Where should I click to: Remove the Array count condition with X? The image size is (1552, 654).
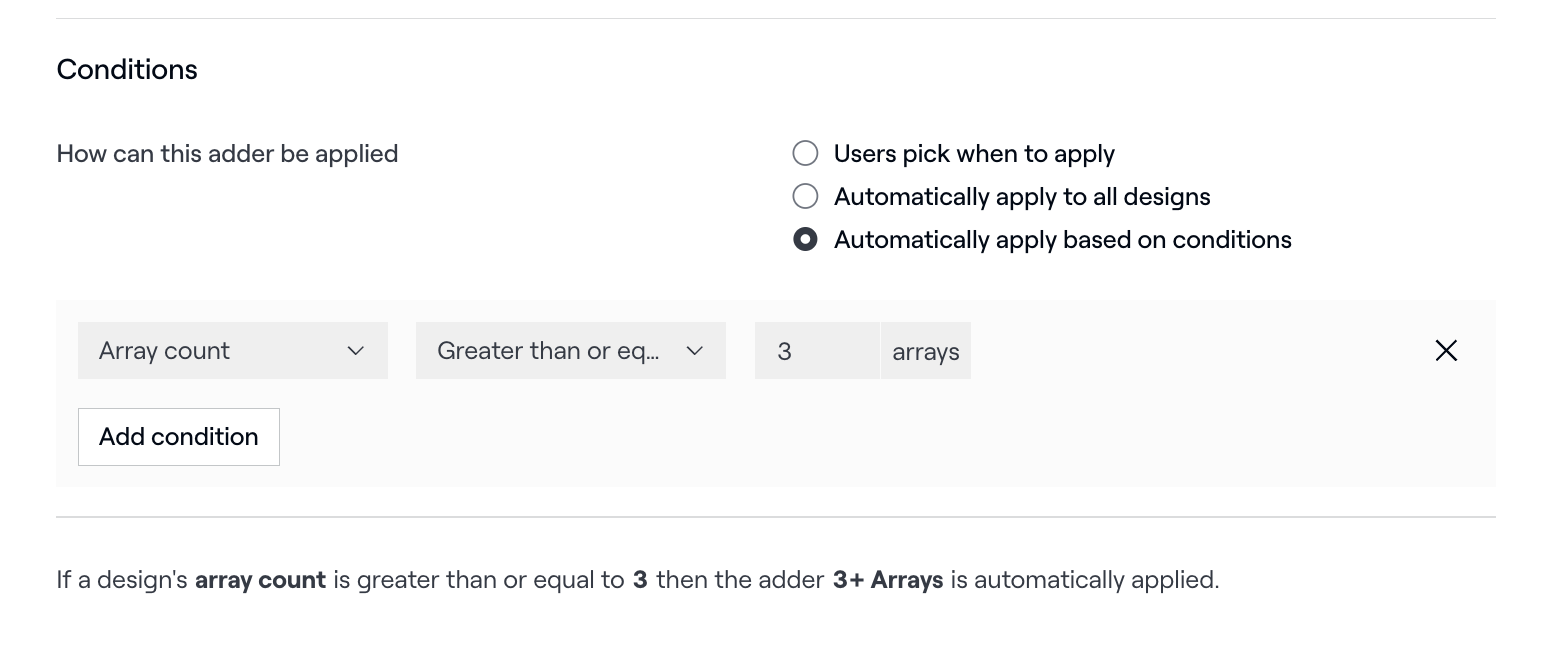click(x=1446, y=351)
